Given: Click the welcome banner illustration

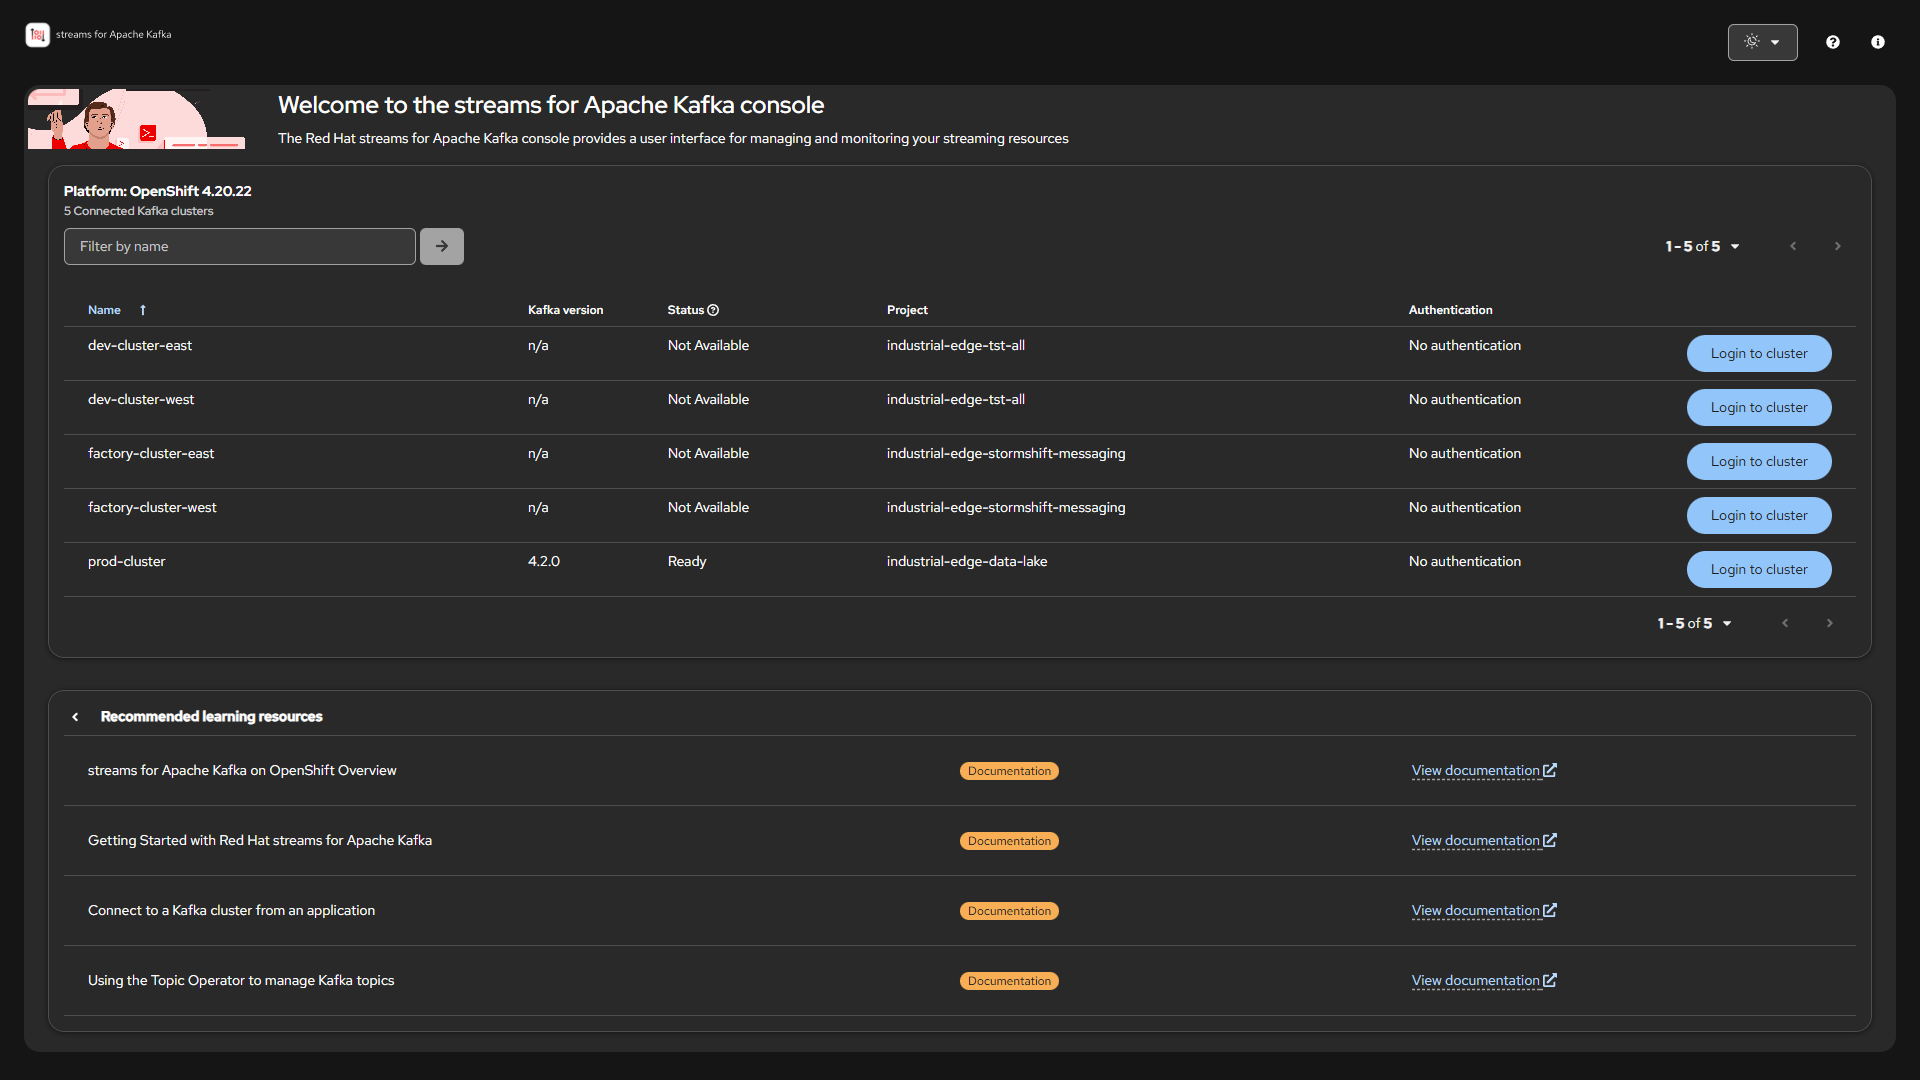Looking at the screenshot, I should click(x=136, y=119).
